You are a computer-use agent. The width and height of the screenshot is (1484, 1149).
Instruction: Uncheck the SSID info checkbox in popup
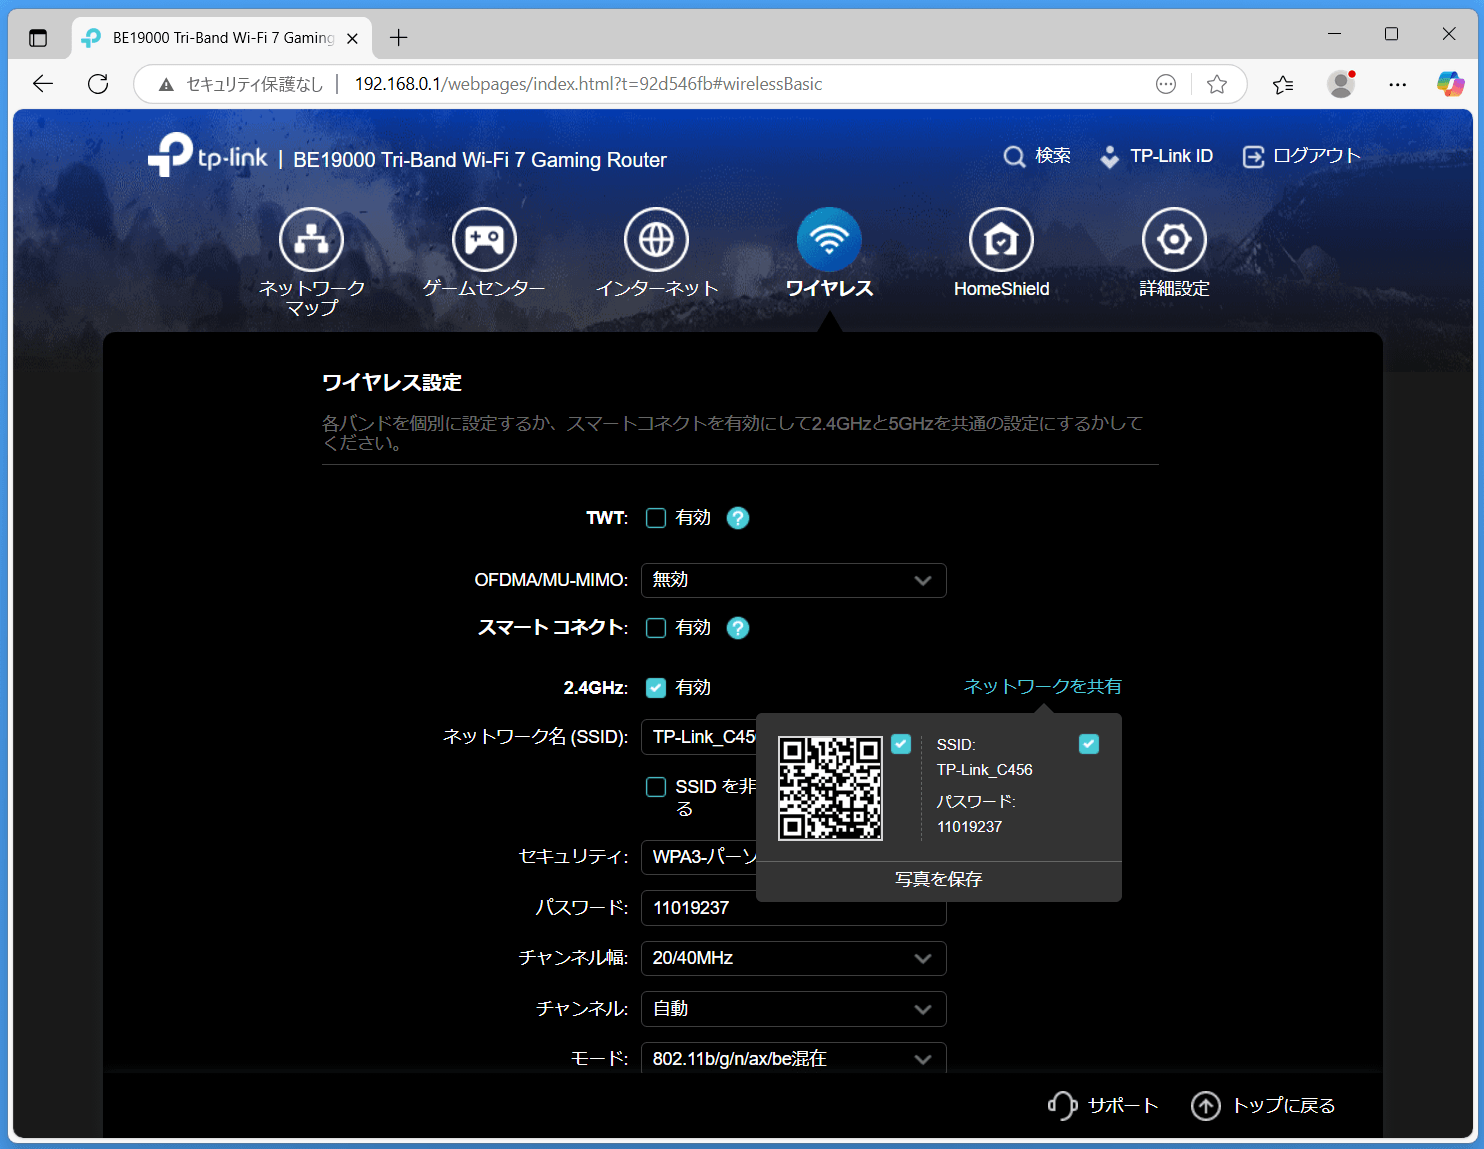coord(1089,744)
